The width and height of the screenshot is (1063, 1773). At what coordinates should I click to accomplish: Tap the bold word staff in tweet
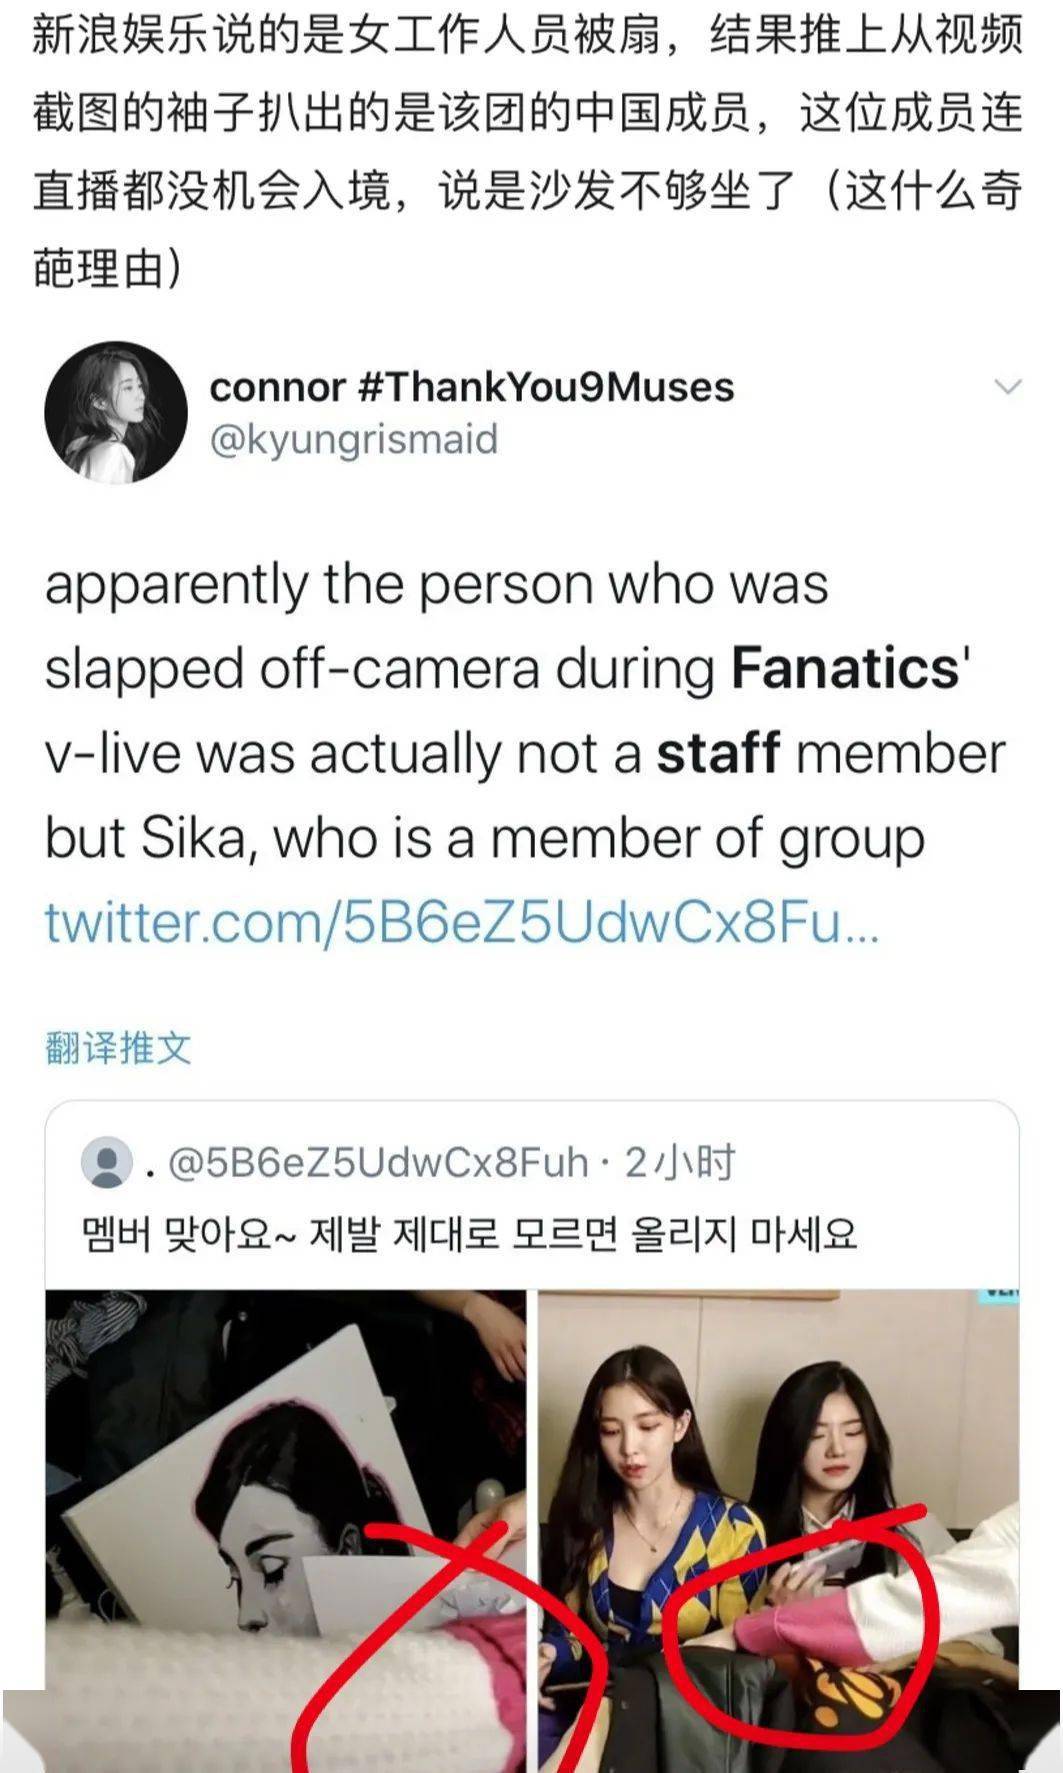coord(718,753)
